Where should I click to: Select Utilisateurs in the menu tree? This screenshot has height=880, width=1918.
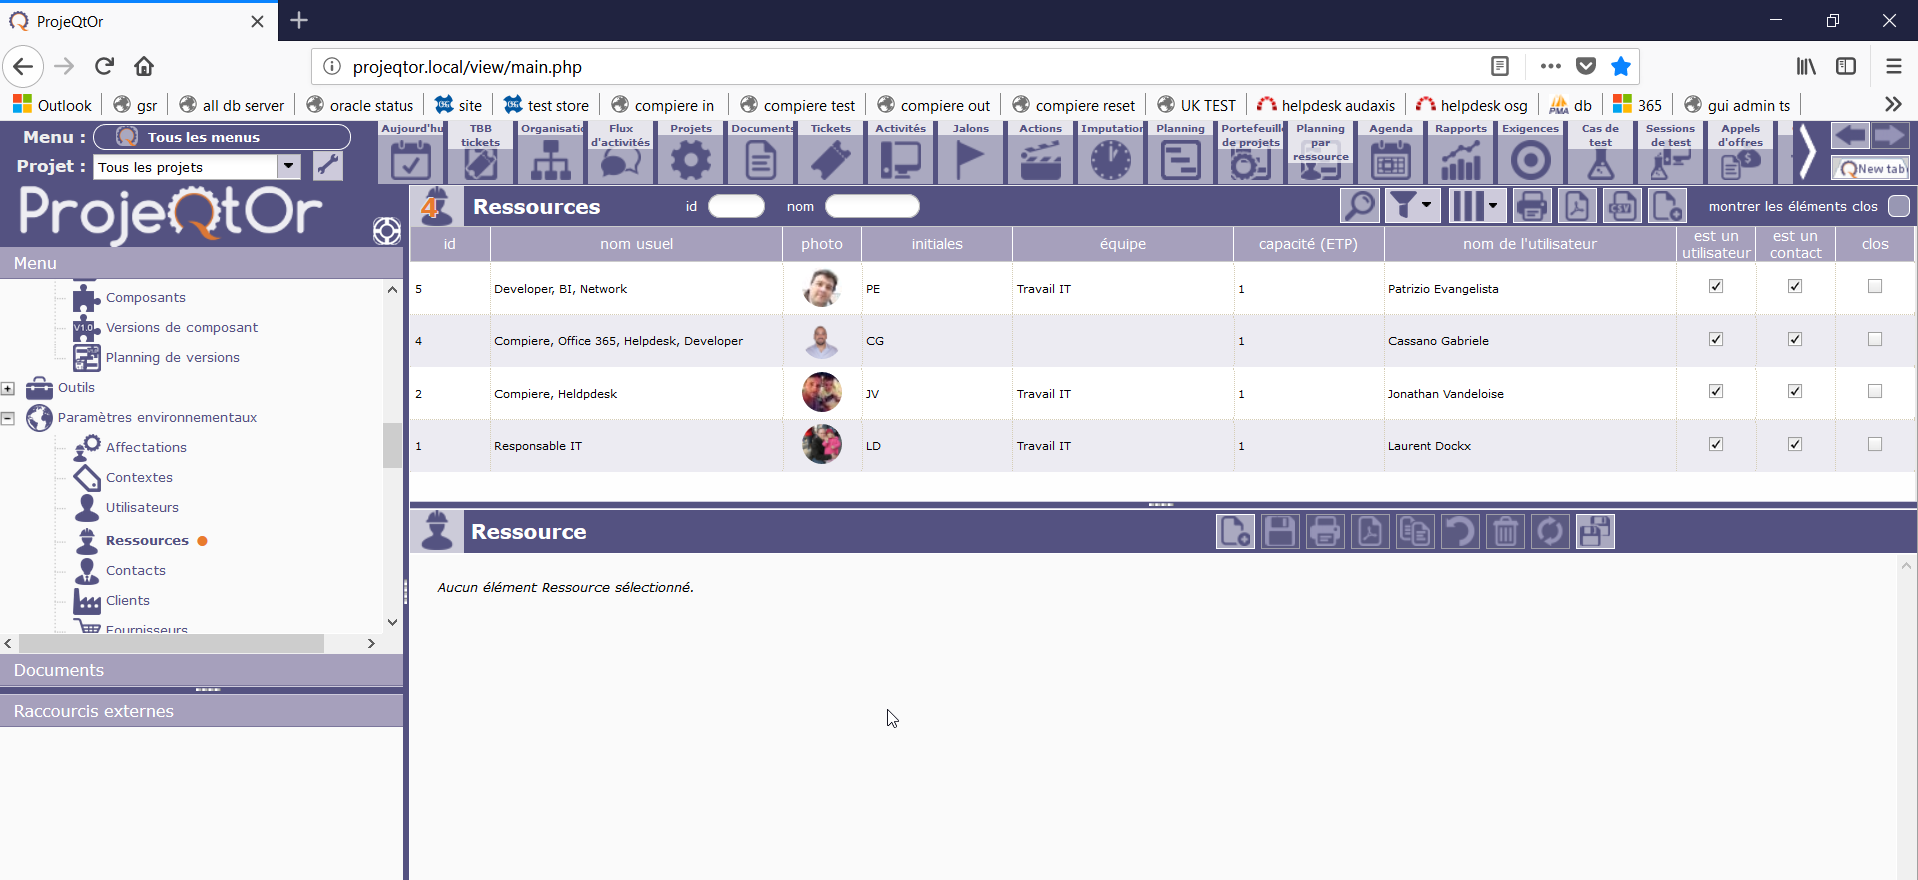[x=142, y=508]
